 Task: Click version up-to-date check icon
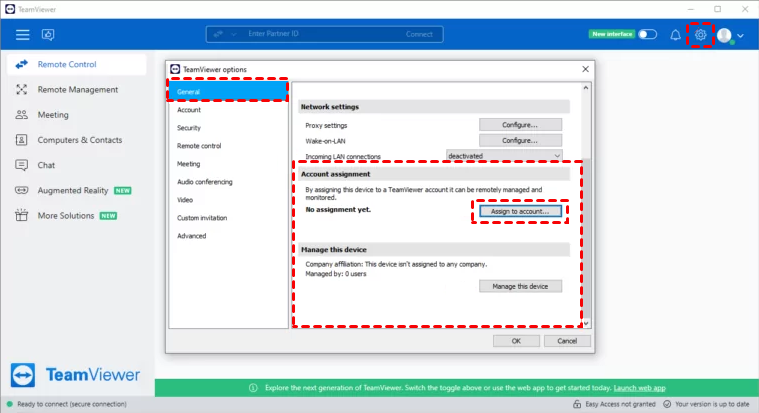coord(667,404)
